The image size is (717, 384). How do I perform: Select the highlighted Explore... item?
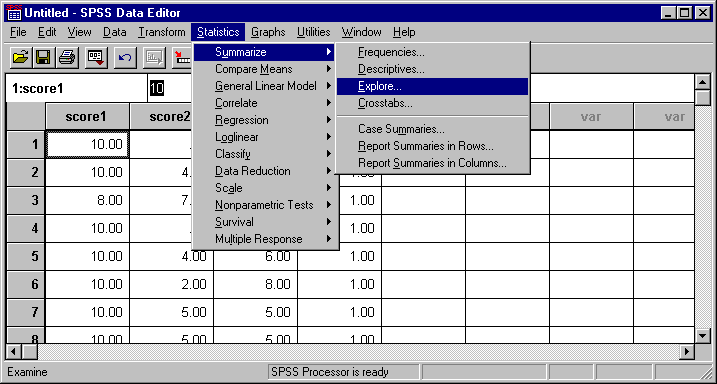pos(432,86)
